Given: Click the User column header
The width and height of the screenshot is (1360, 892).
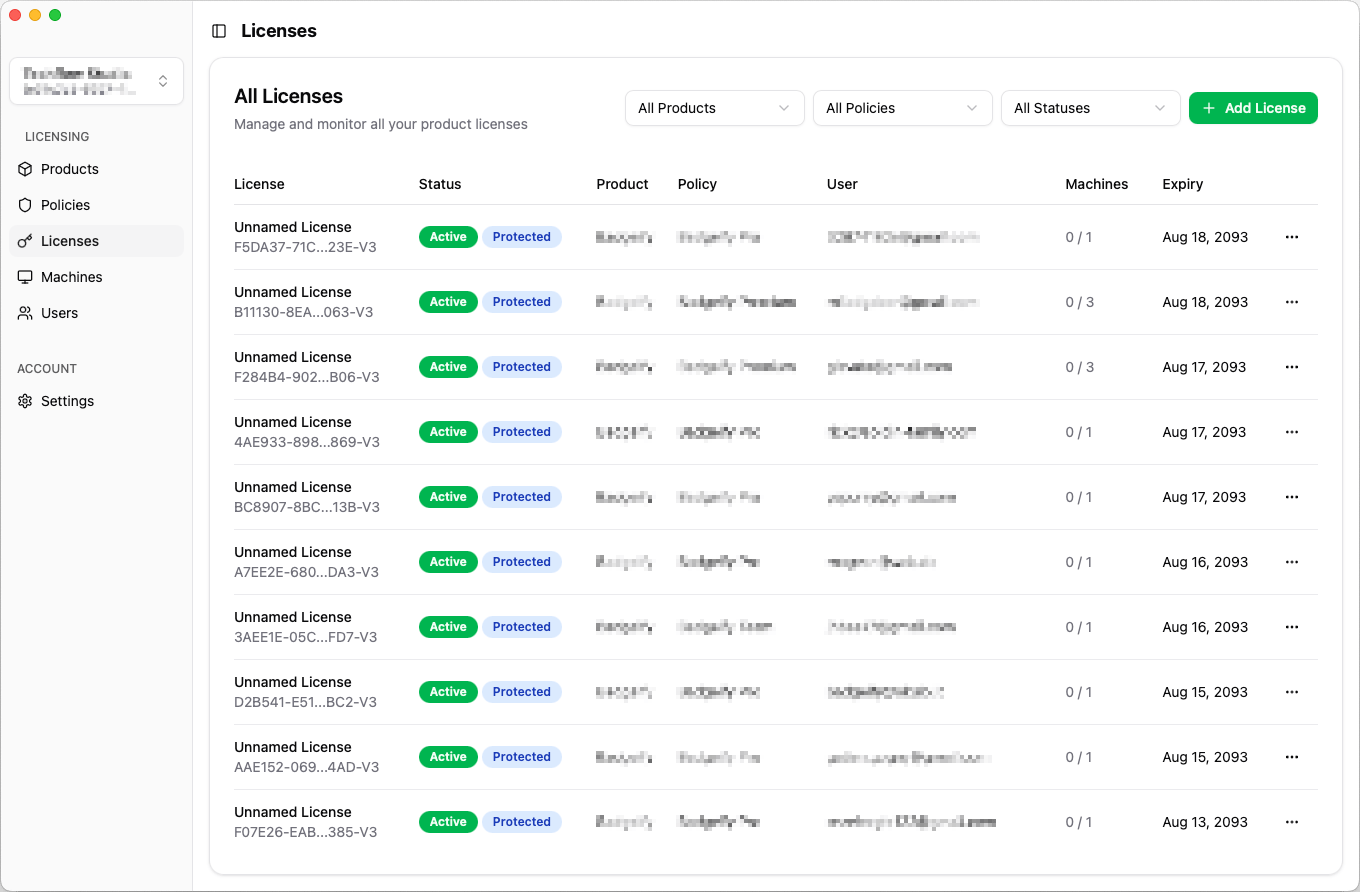Looking at the screenshot, I should pos(842,184).
